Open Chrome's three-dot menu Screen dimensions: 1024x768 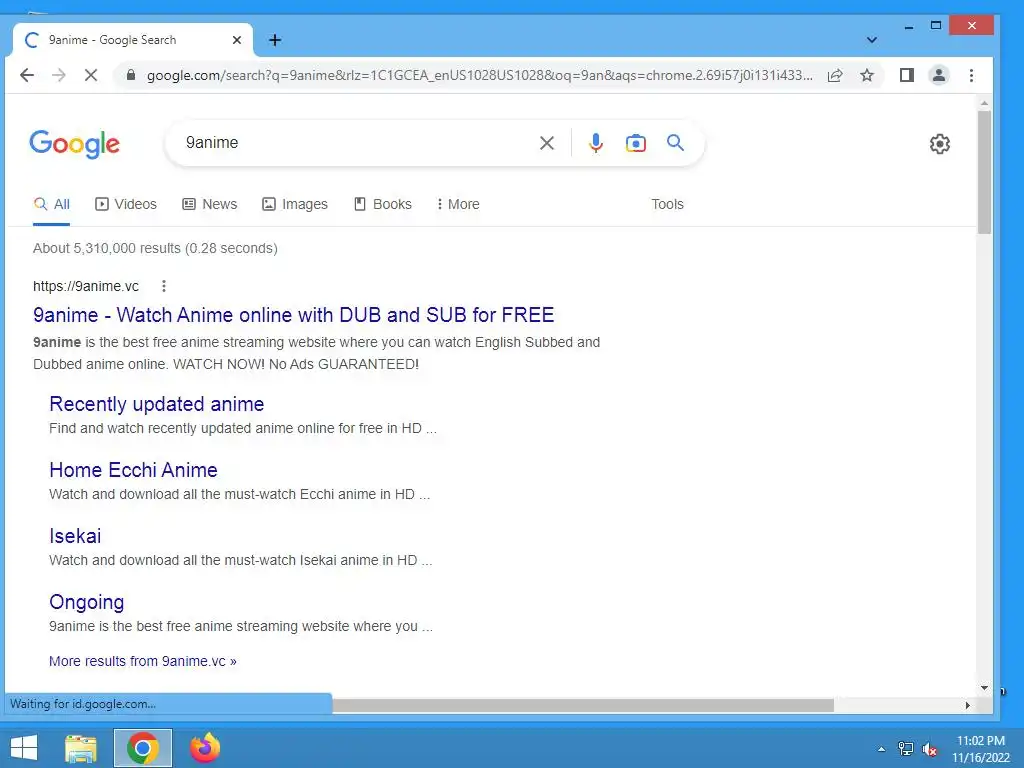coord(971,75)
